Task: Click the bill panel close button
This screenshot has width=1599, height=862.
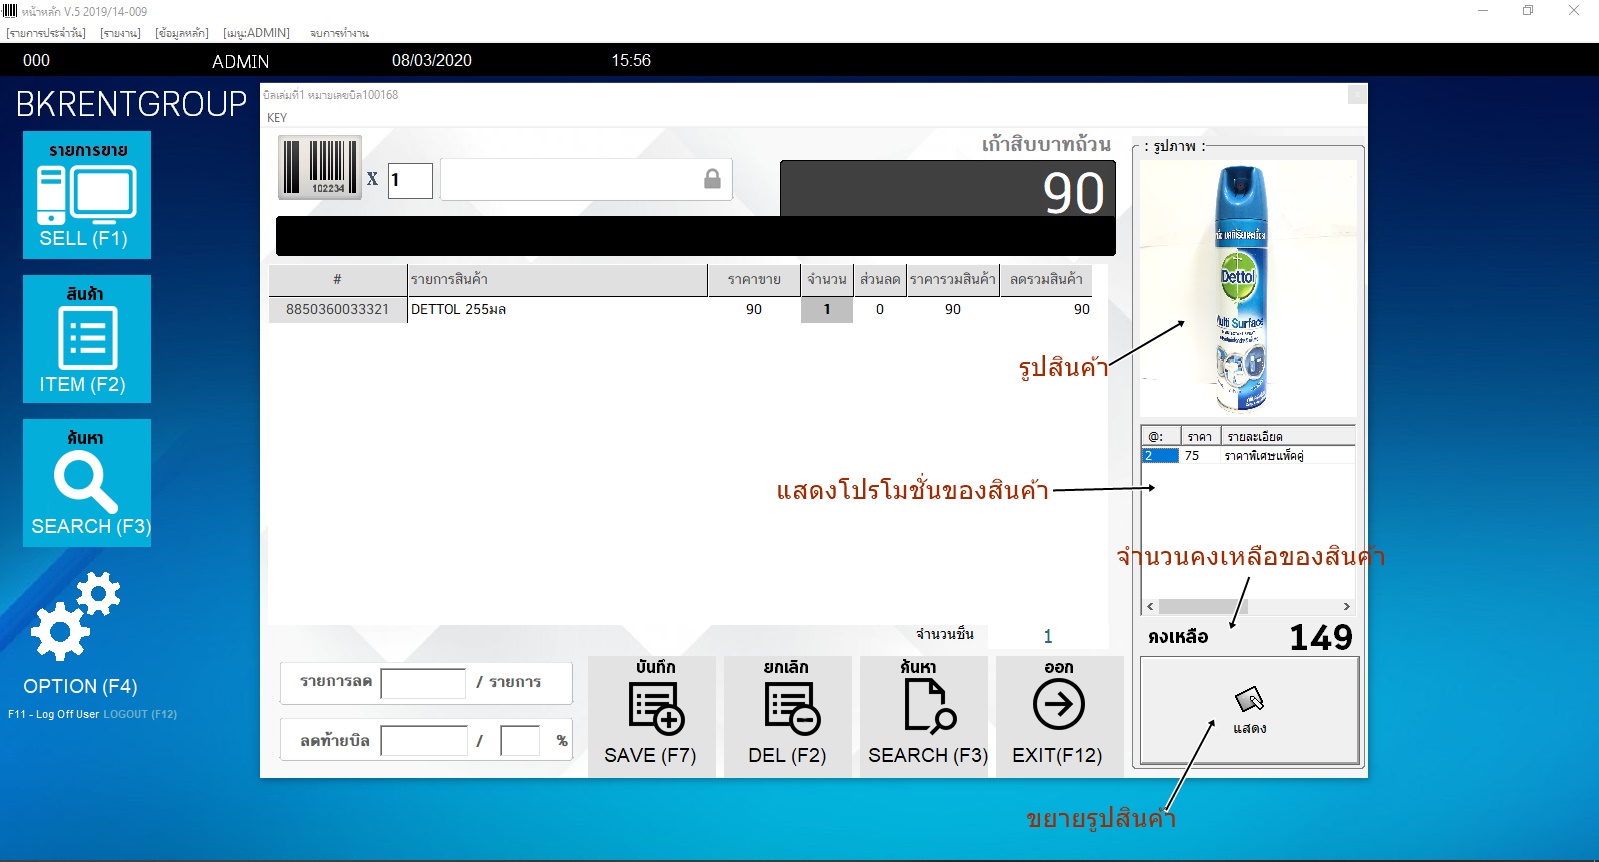Action: pos(1357,94)
